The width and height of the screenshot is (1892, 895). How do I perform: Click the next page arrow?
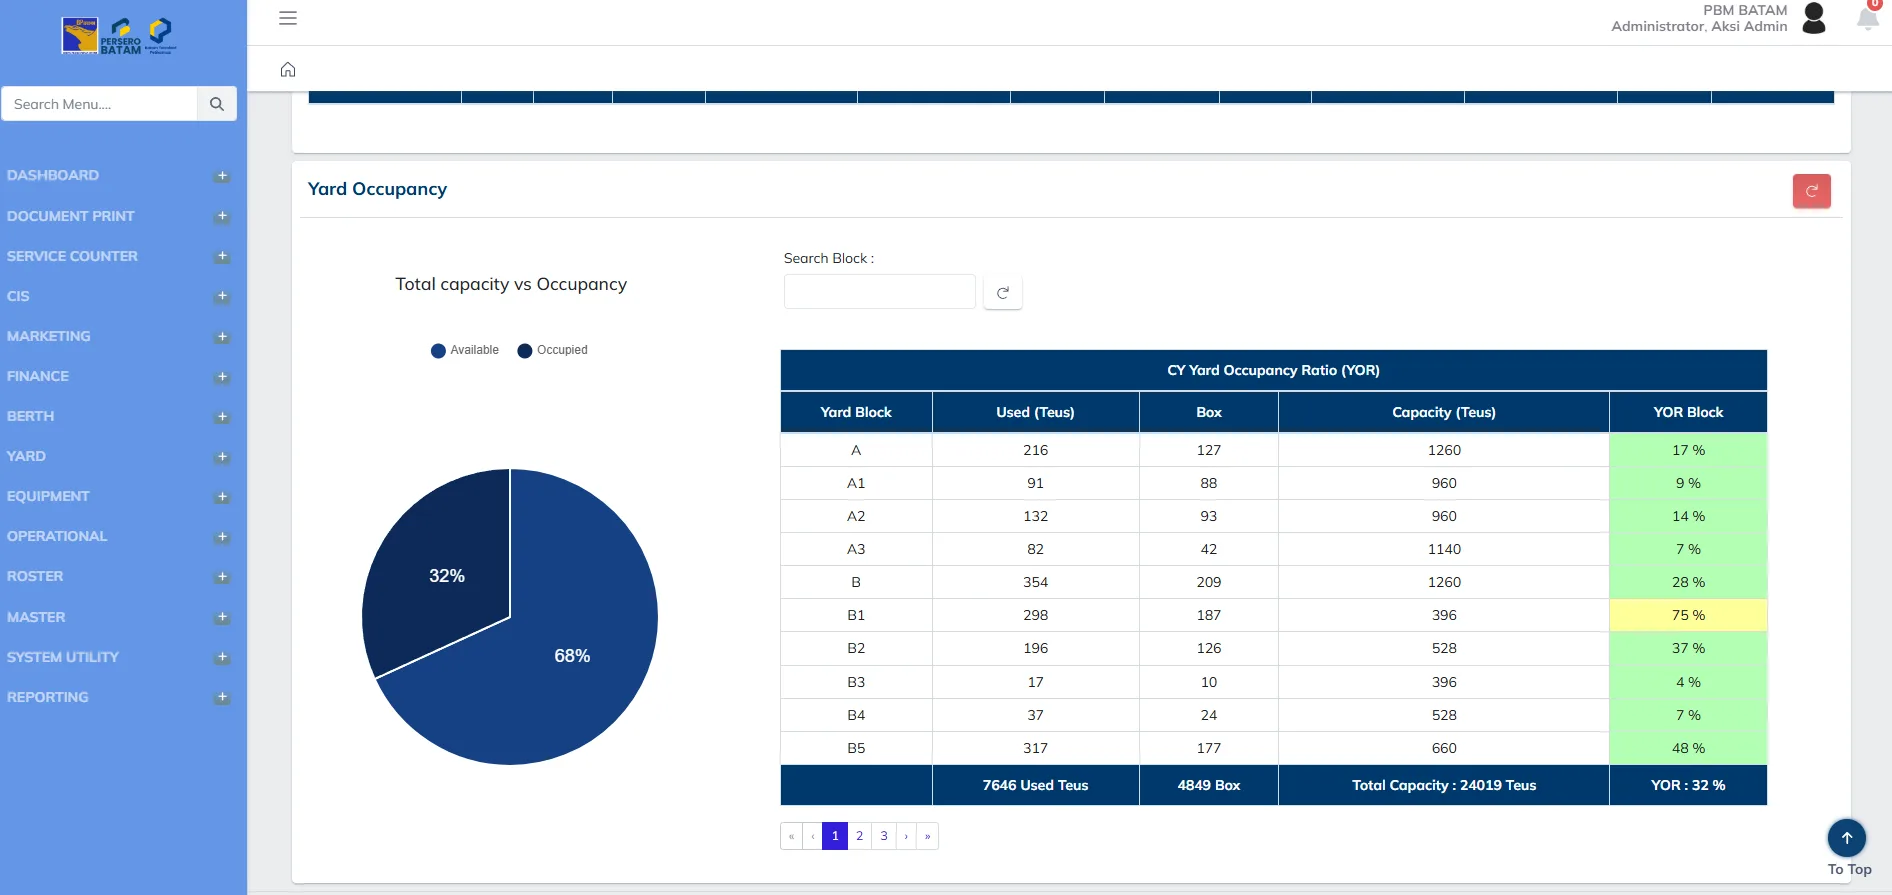(906, 836)
